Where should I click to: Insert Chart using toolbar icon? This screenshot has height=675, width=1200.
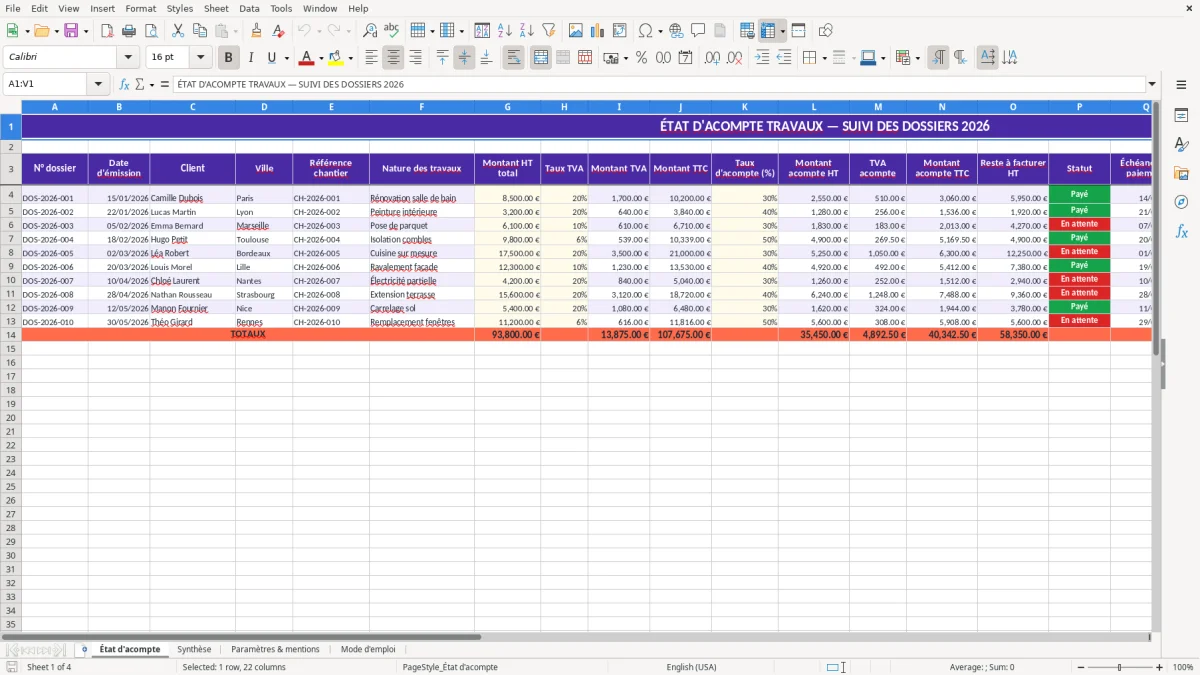point(598,31)
